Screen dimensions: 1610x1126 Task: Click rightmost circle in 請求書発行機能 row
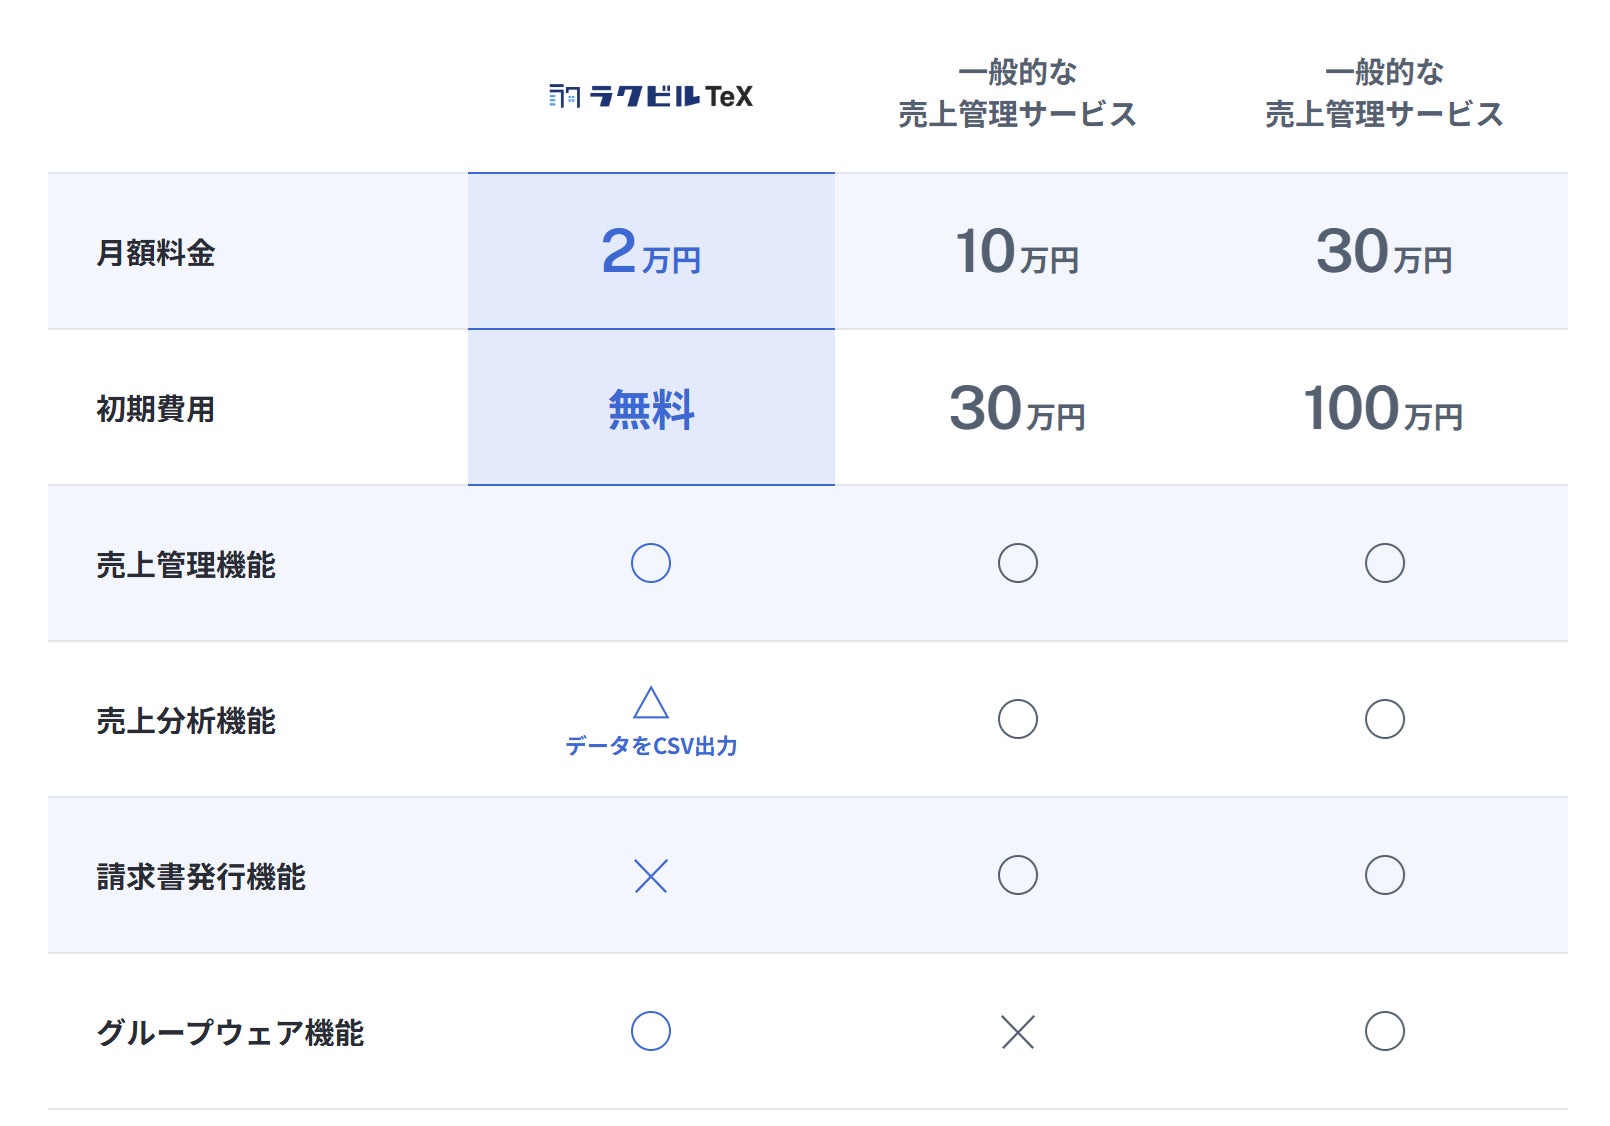1385,875
